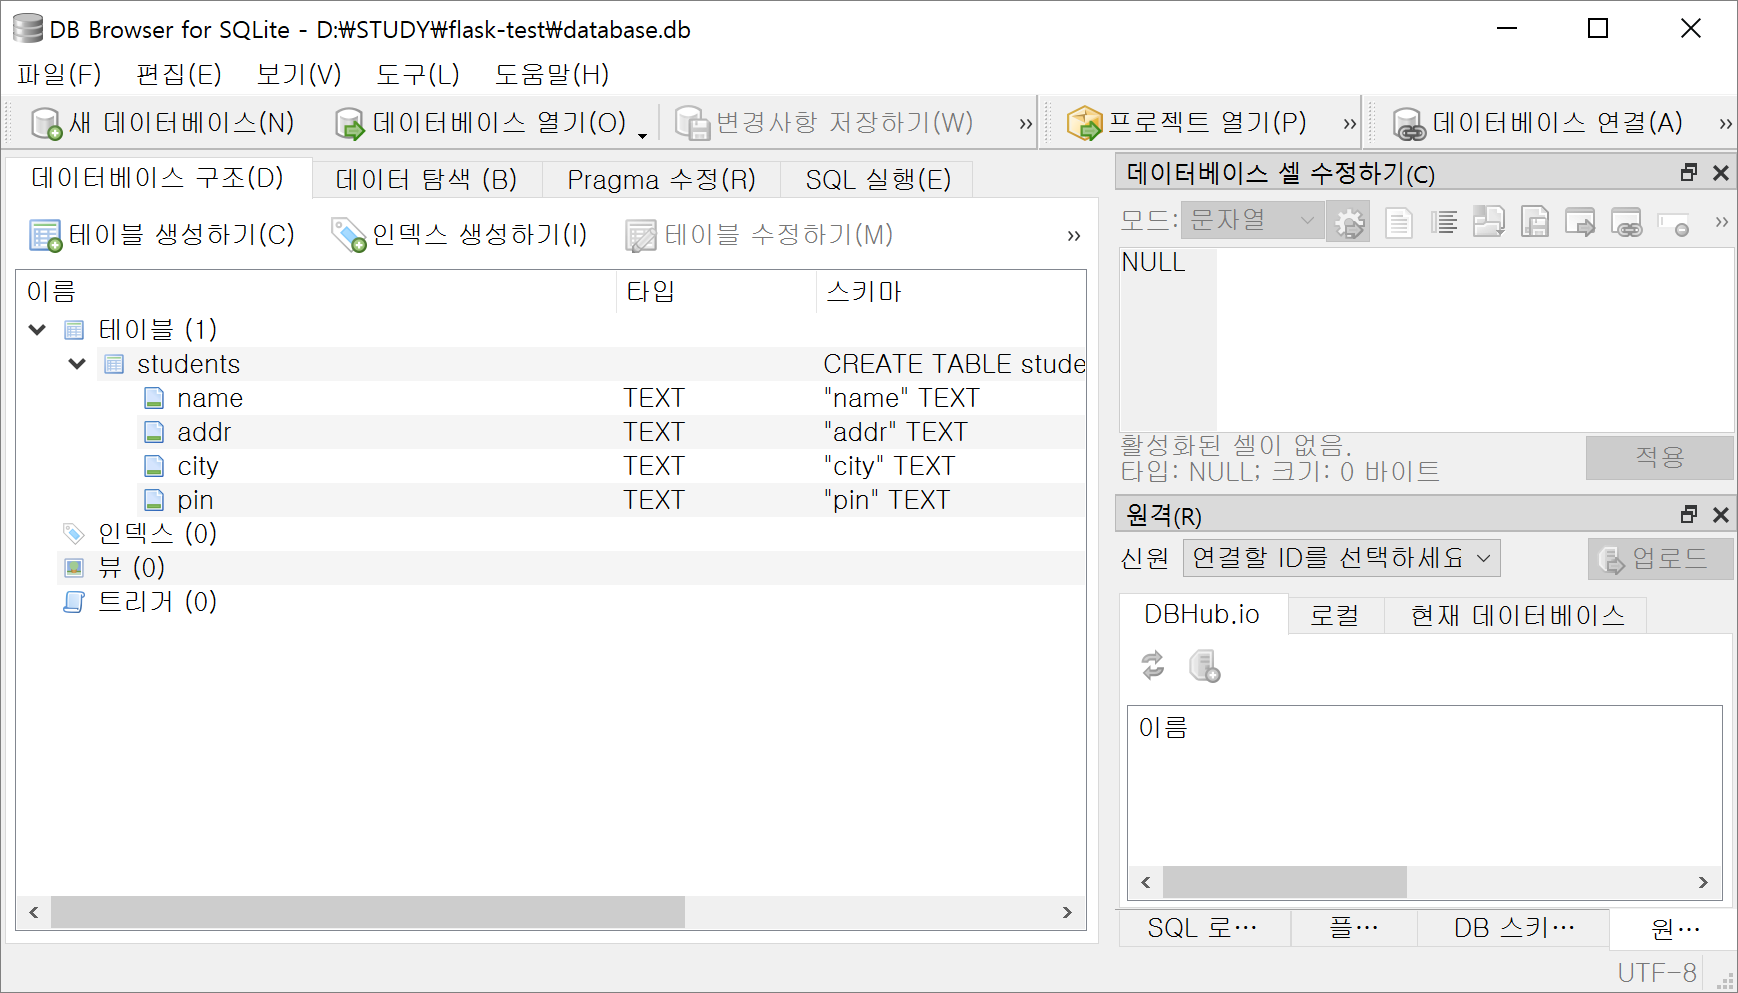Click the Upload (업로드) button
Viewport: 1738px width, 993px height.
pos(1660,558)
